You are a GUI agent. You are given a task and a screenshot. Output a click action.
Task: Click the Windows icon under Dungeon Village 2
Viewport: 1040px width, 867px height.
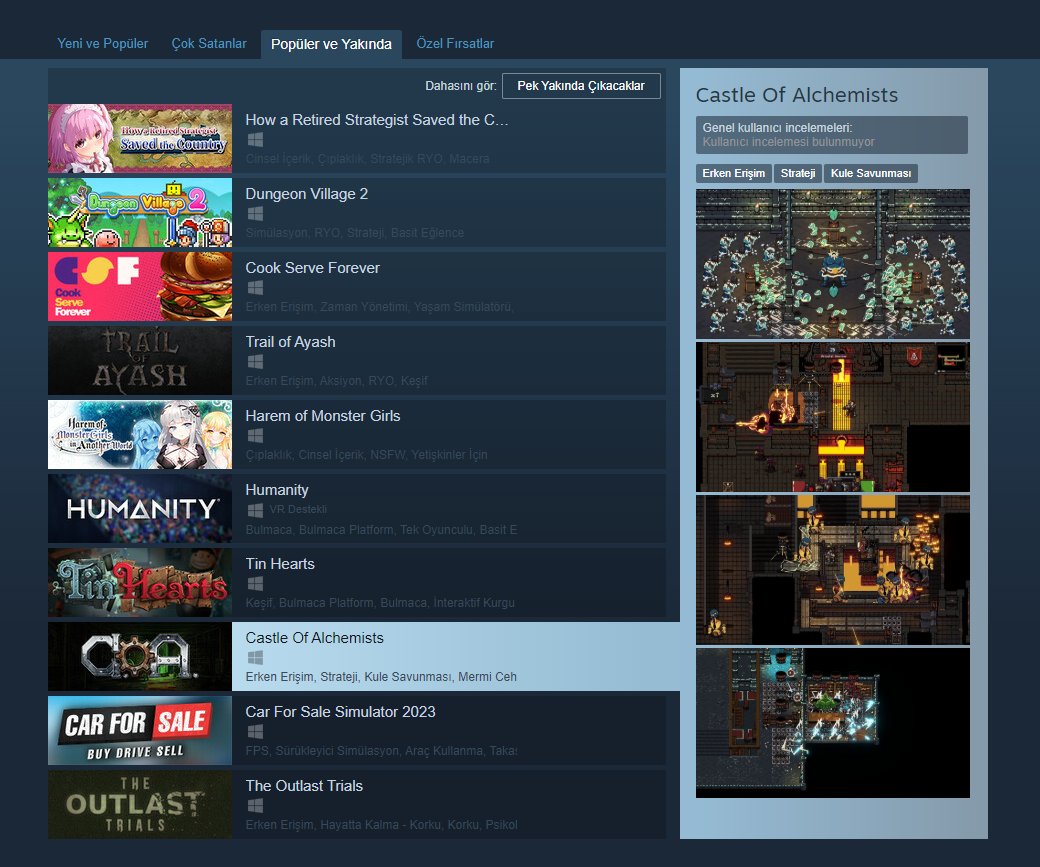pyautogui.click(x=255, y=214)
